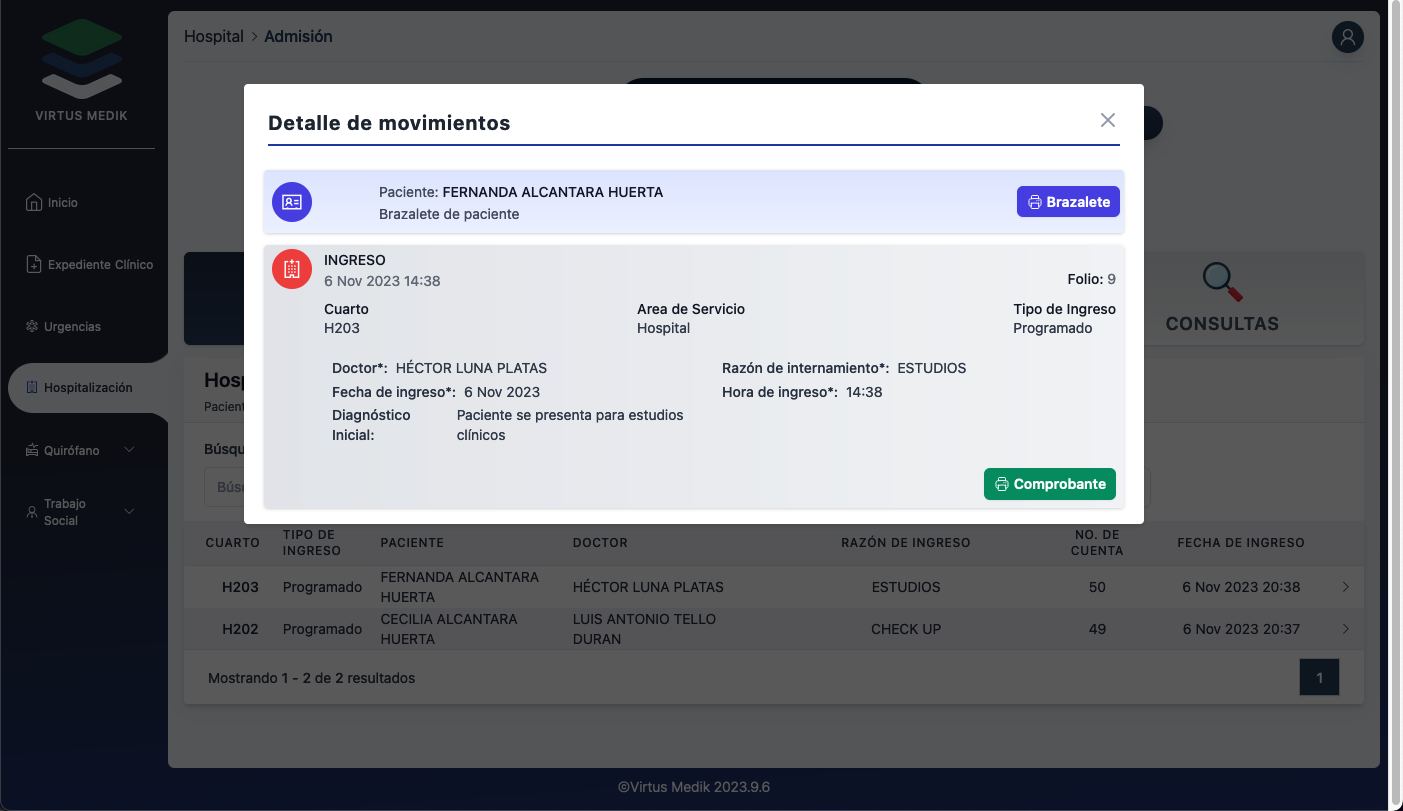Go to page 1 of results
Screen dimensions: 1403x811
tap(1318, 678)
